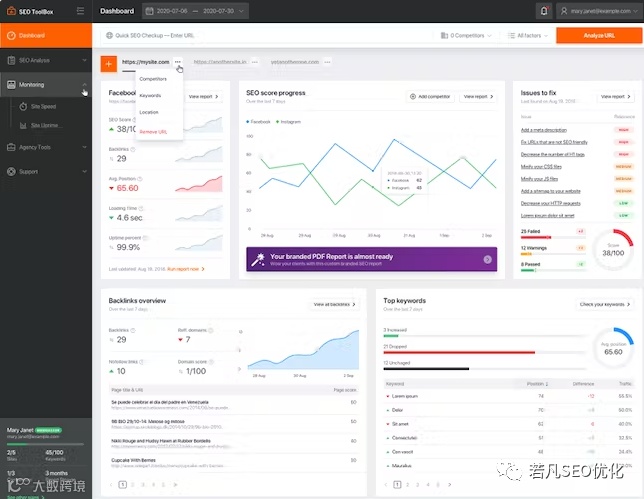This screenshot has height=499, width=644.
Task: Click the Instagram legend entry in chart
Action: [289, 122]
